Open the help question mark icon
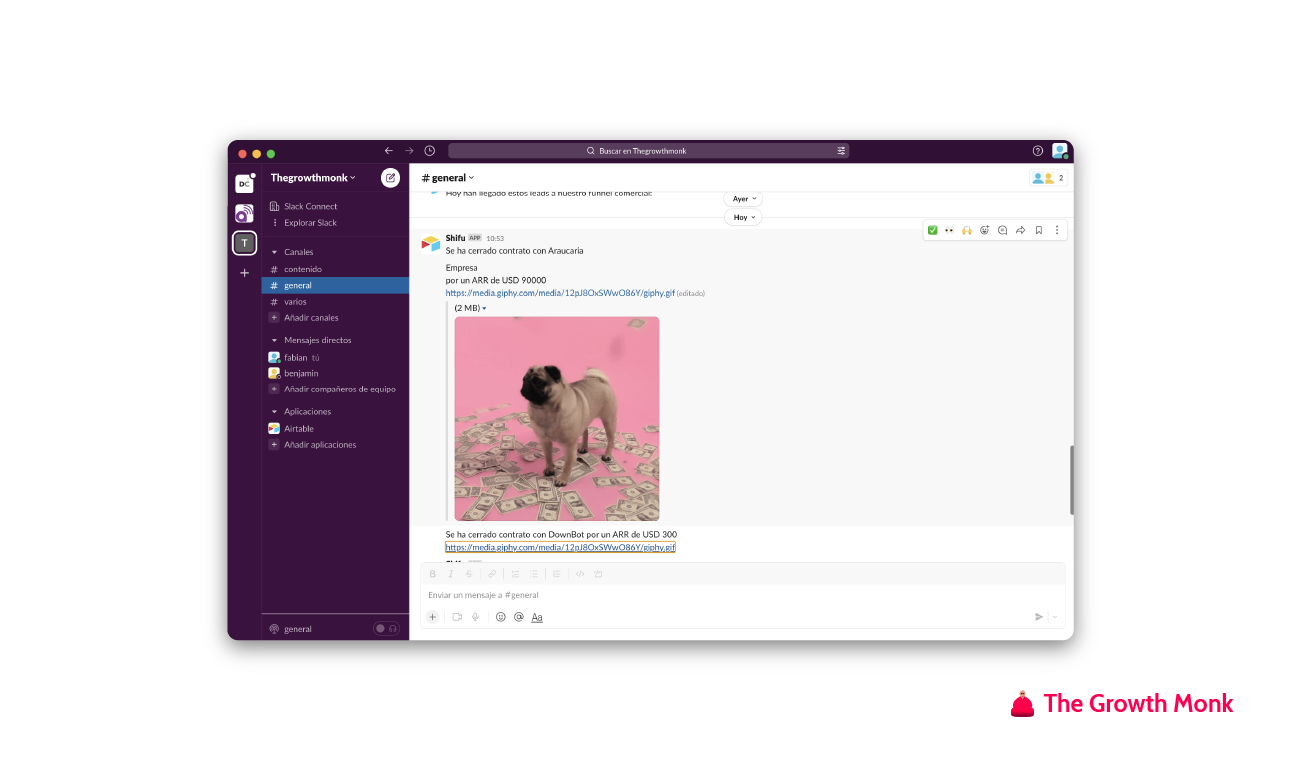The image size is (1301, 781). pos(1038,151)
